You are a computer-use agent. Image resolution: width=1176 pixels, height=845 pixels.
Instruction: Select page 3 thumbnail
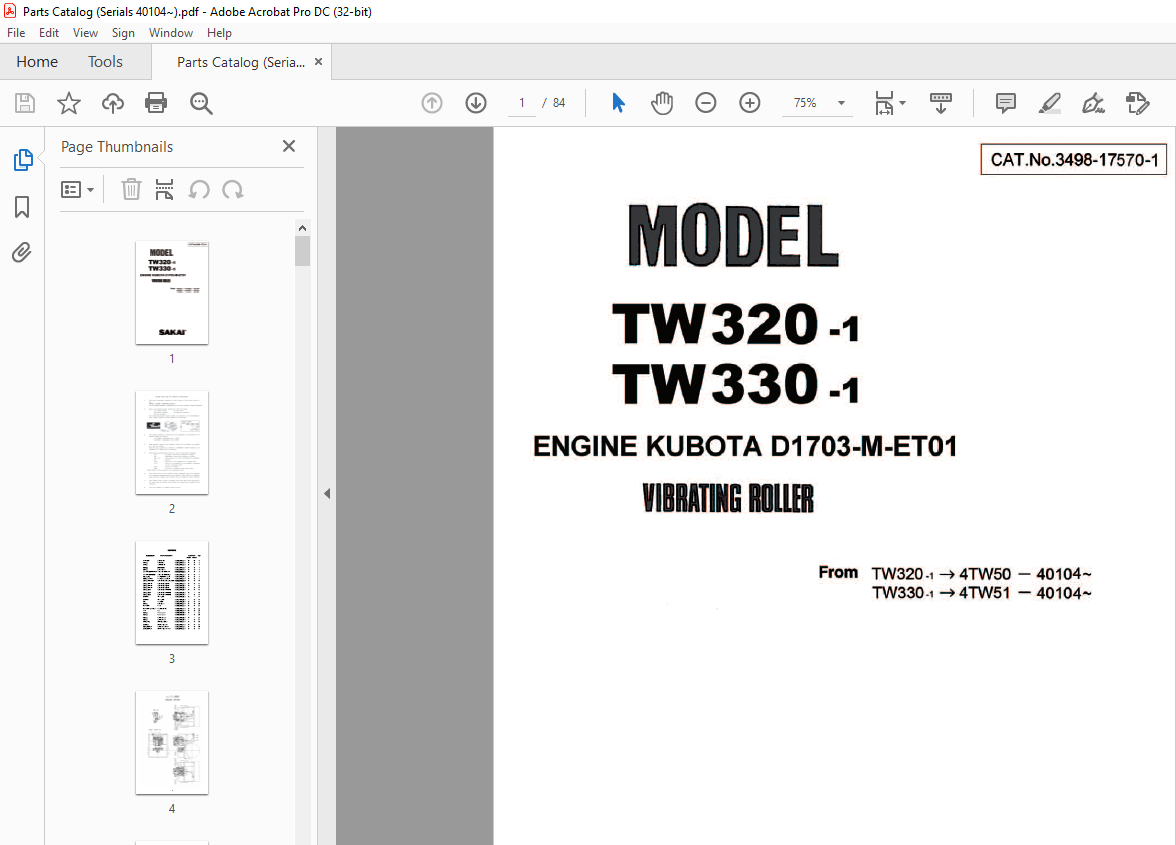pos(172,592)
